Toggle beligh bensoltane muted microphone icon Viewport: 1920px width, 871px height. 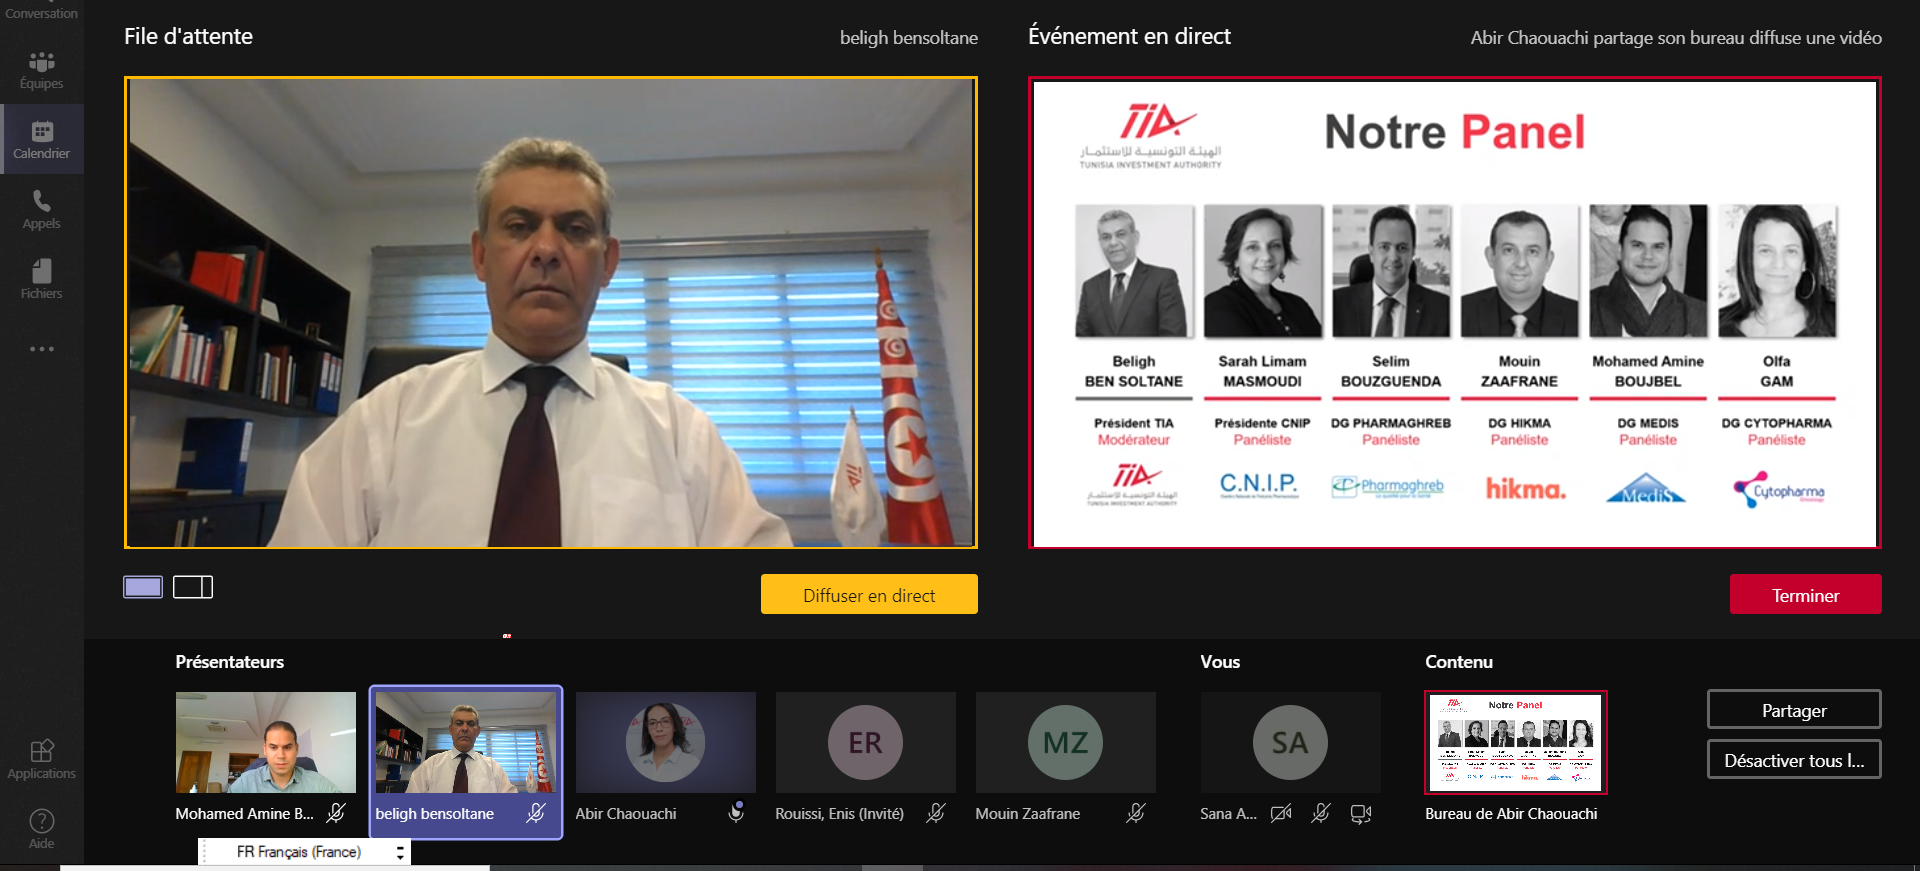tap(536, 813)
